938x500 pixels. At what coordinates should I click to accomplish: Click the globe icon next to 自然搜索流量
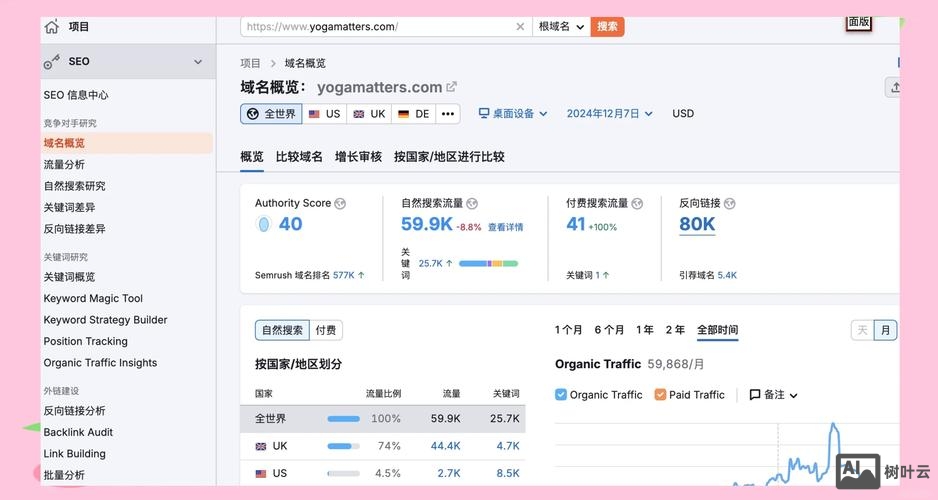pos(472,203)
